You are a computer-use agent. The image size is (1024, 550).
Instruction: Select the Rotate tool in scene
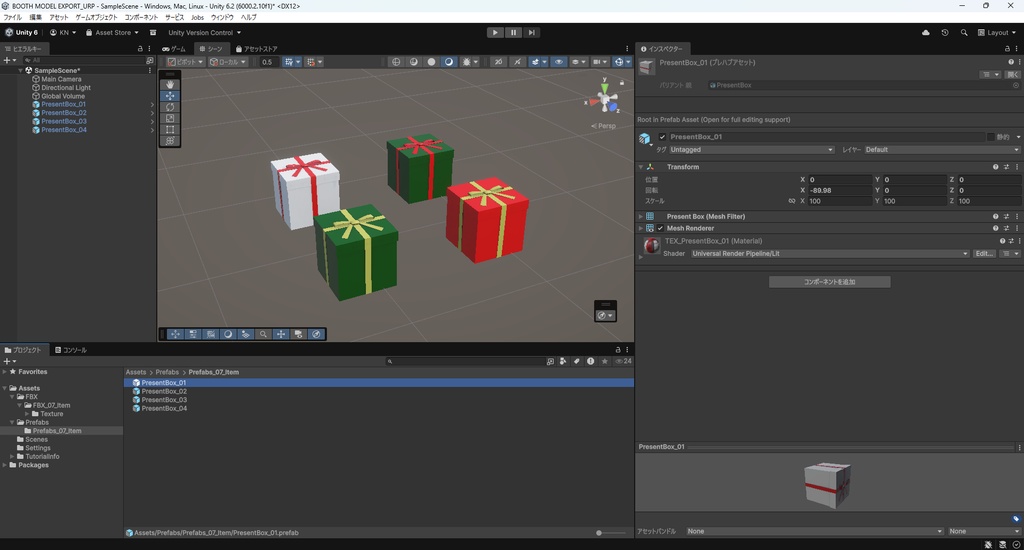click(x=170, y=107)
